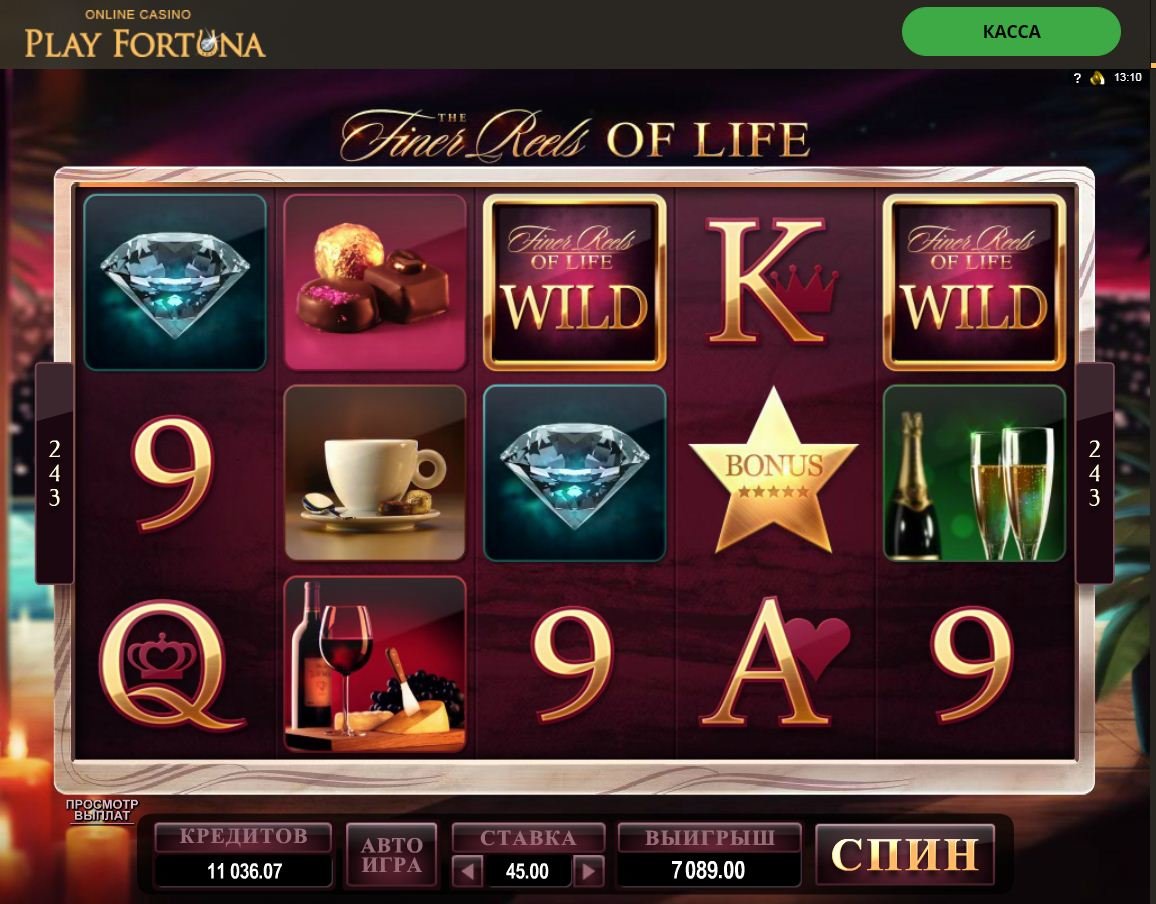Click the wine and cheese board symbol
The height and width of the screenshot is (904, 1156).
375,664
